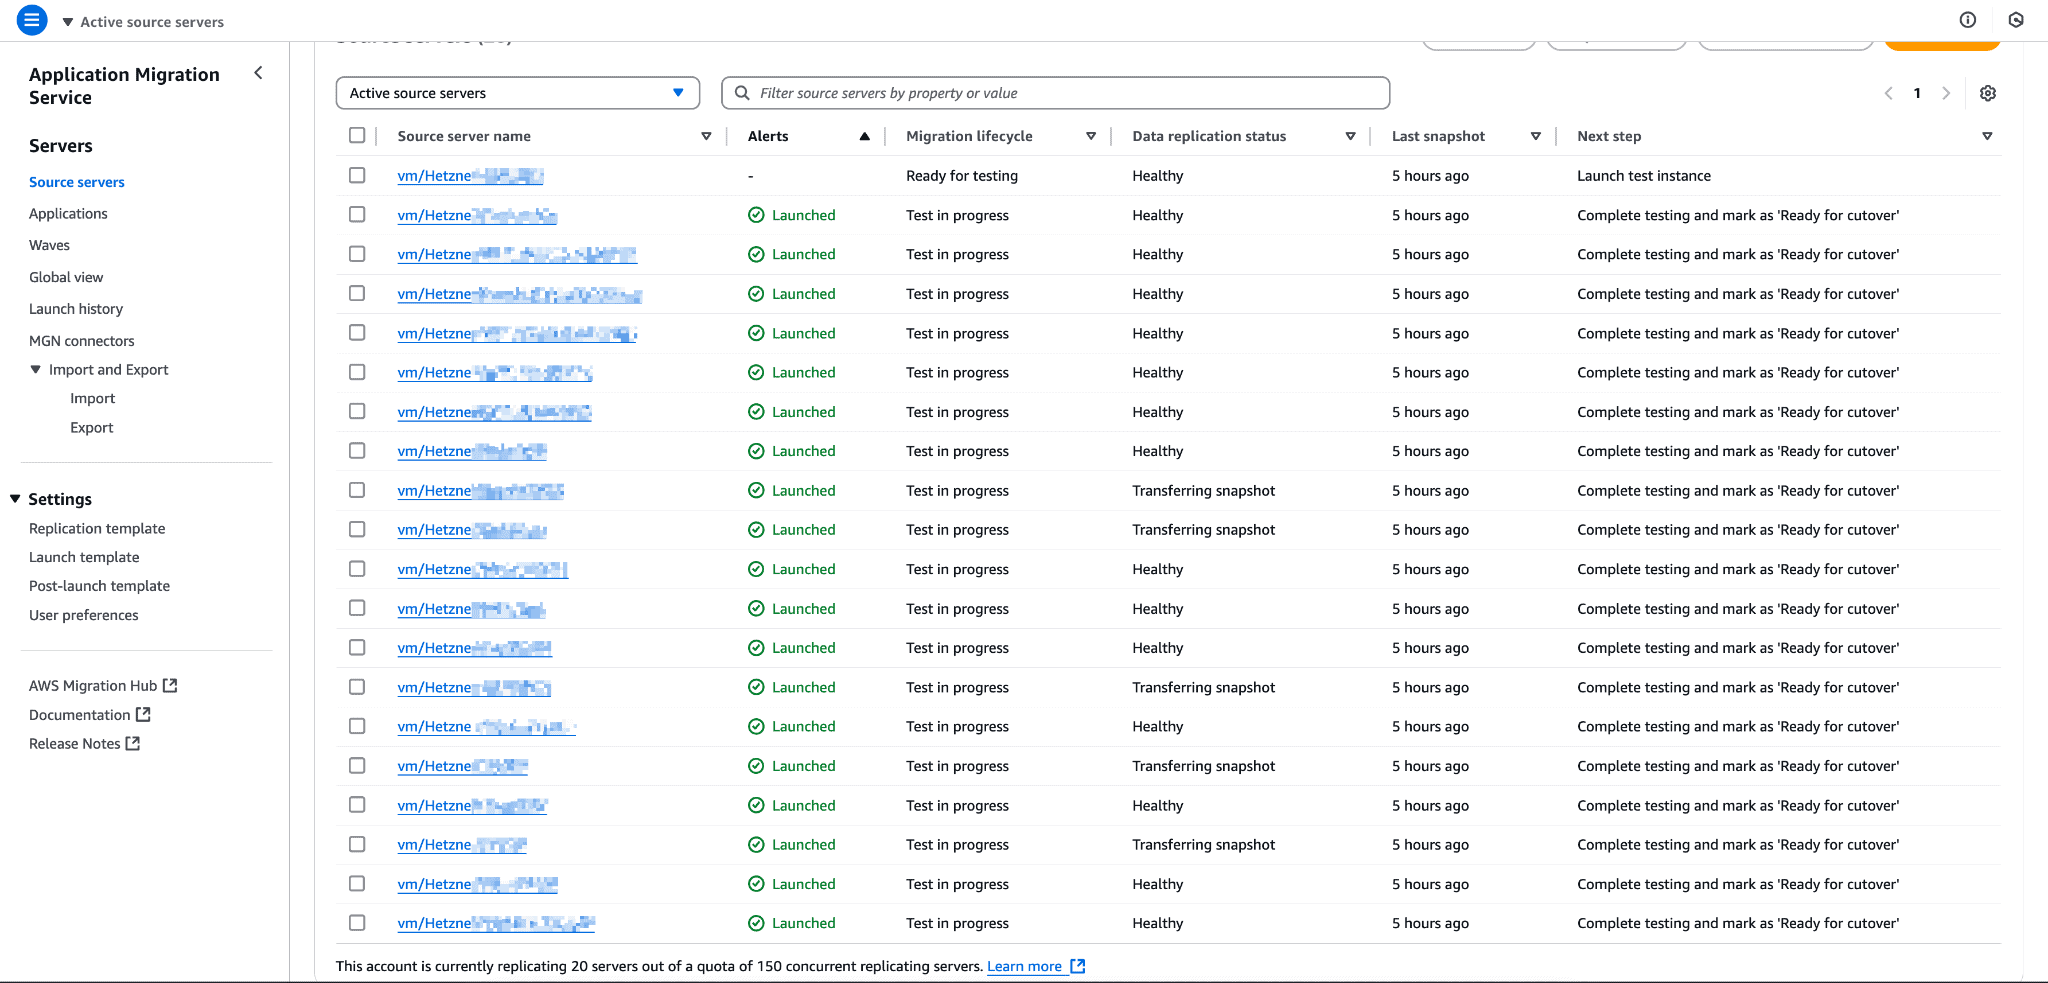Screen dimensions: 2048x983
Task: Tick the checkbox of the fifth server row
Action: 357,332
